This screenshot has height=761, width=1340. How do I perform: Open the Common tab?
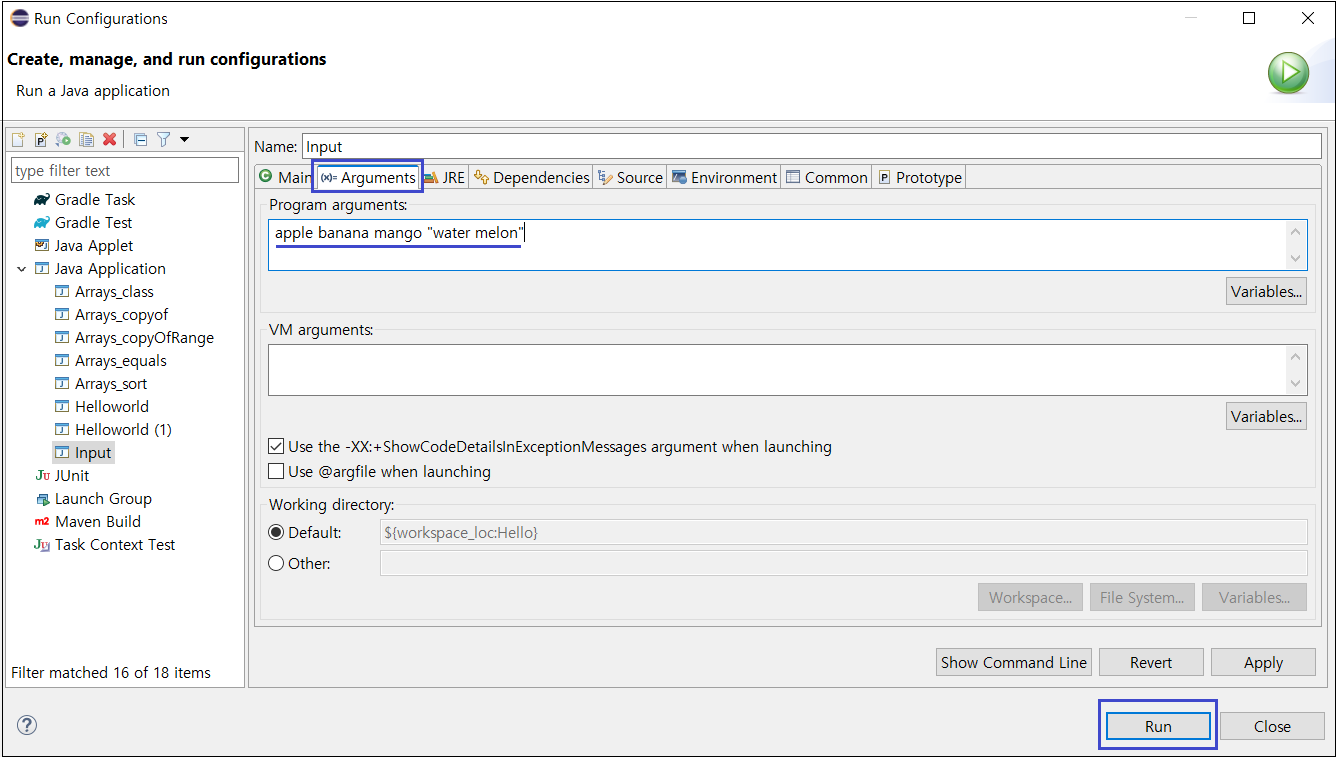coord(826,177)
